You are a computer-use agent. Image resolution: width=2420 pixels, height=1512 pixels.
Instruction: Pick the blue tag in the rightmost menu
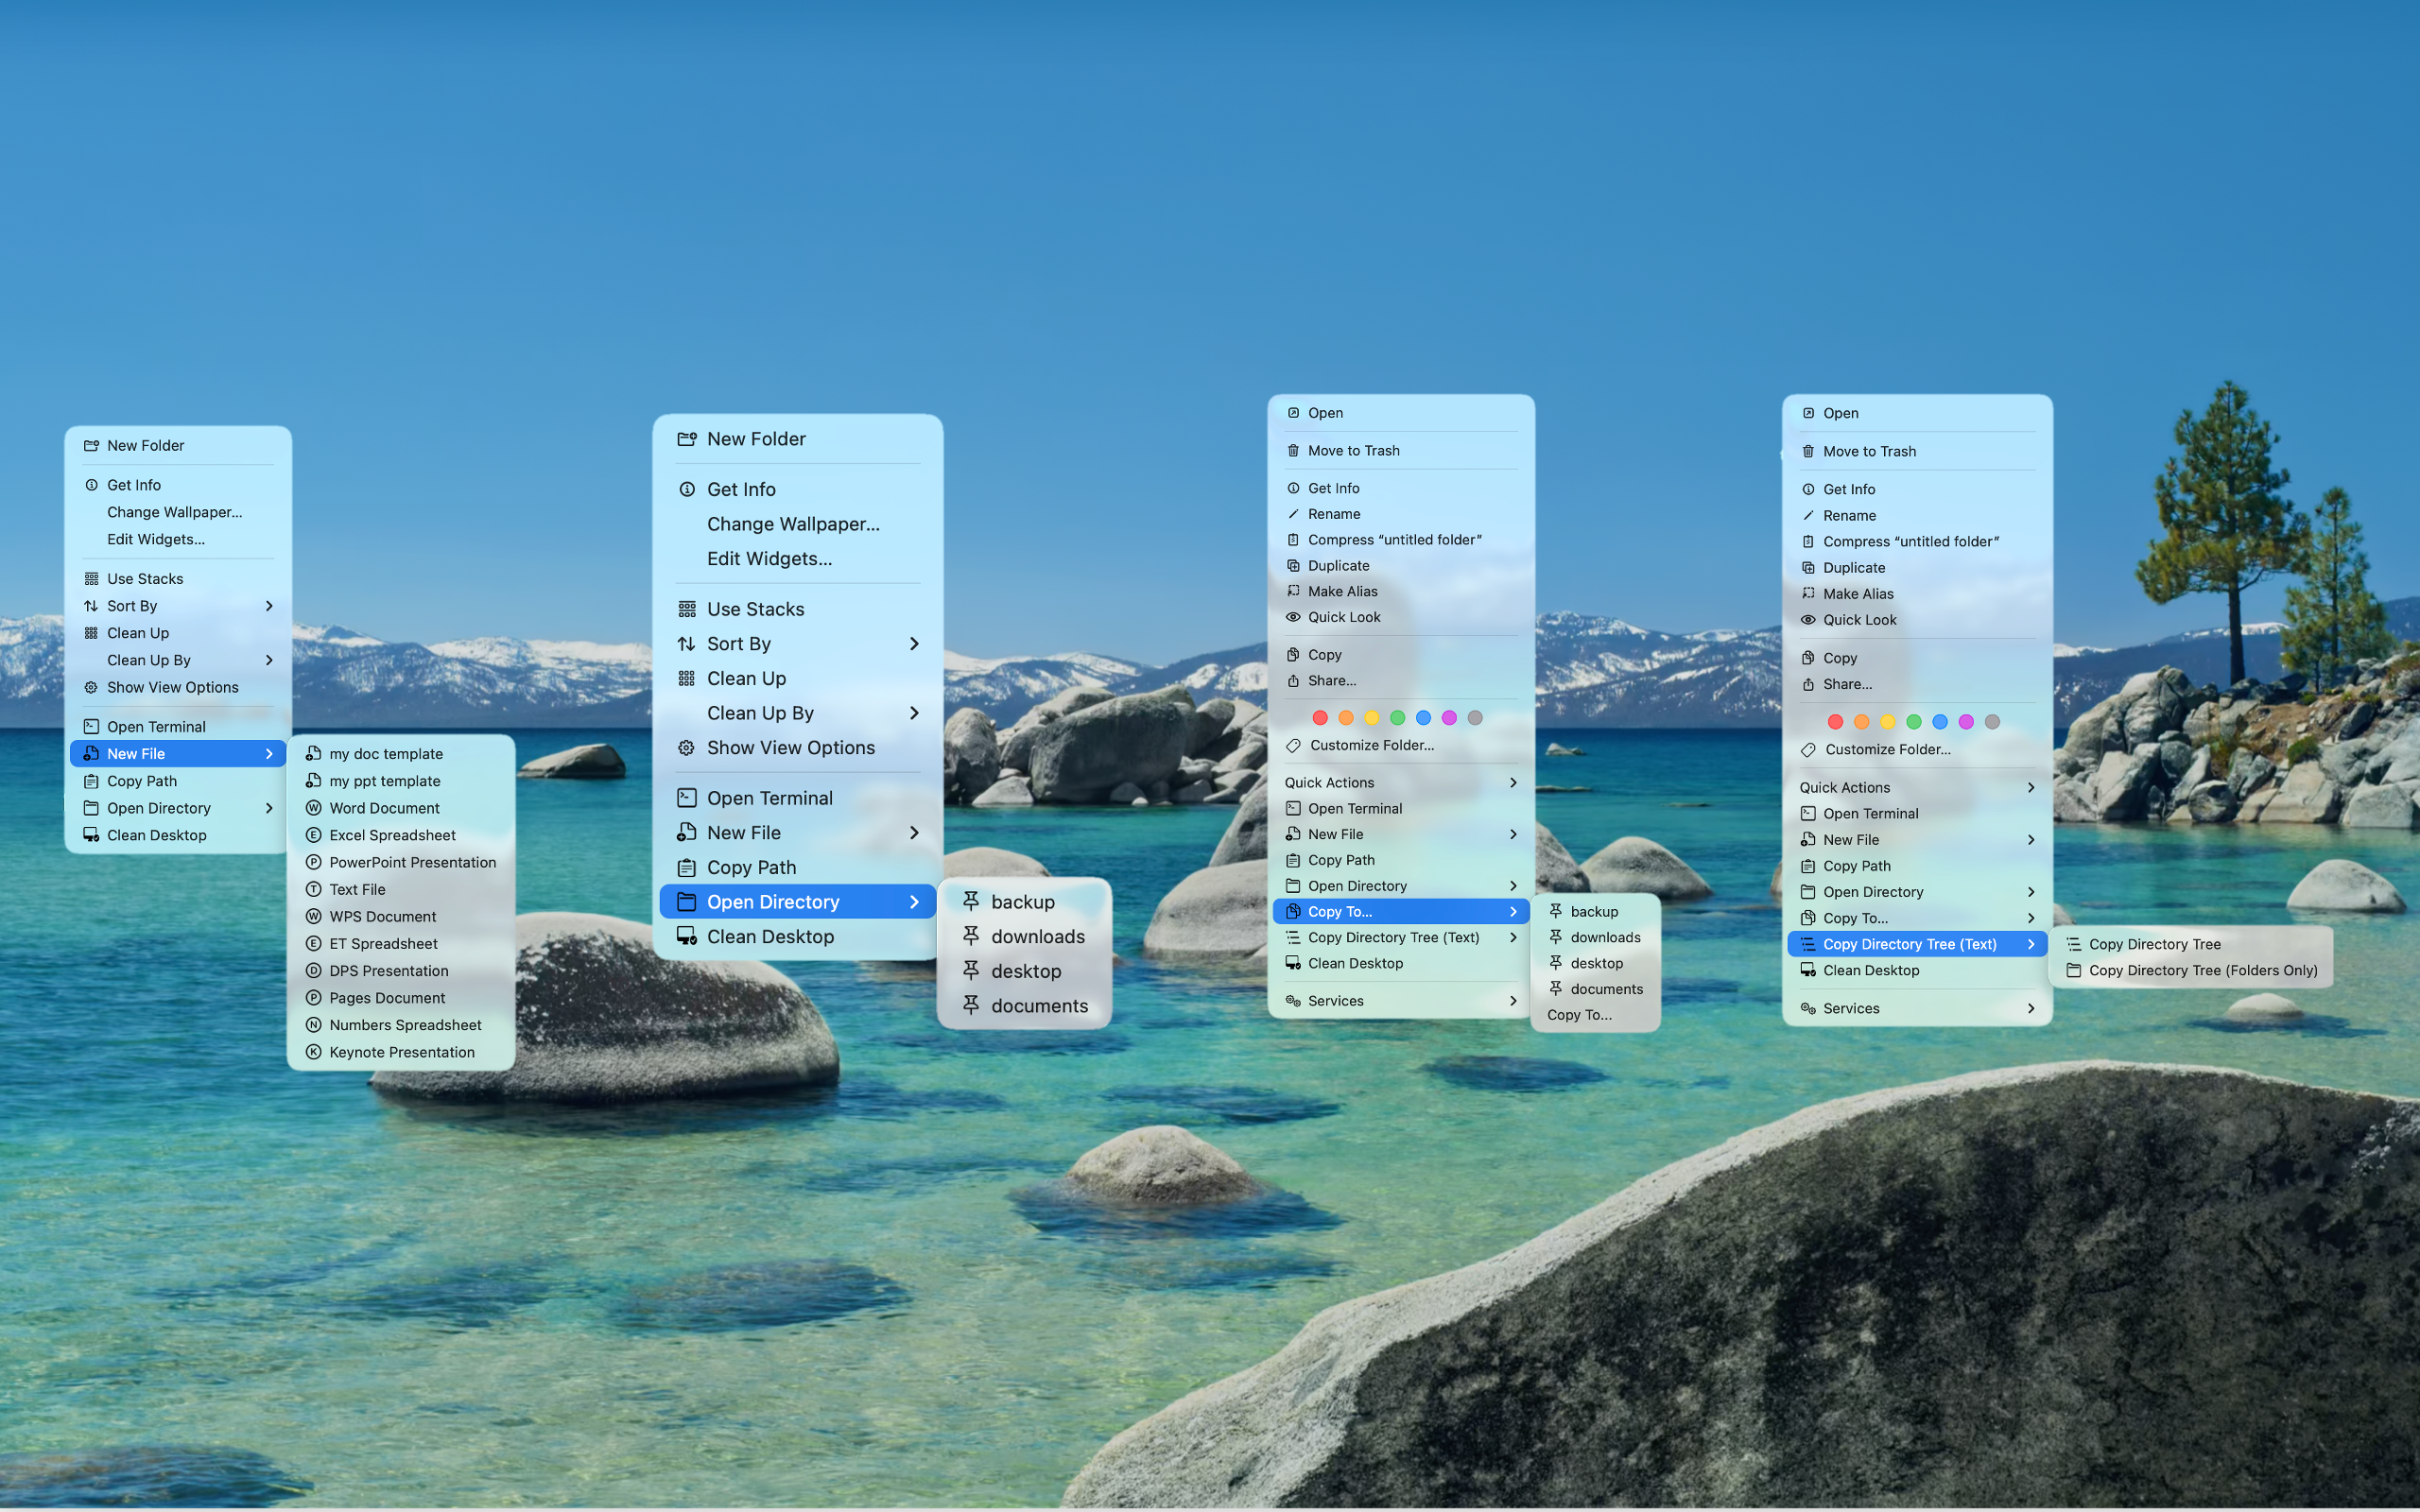pos(1940,722)
